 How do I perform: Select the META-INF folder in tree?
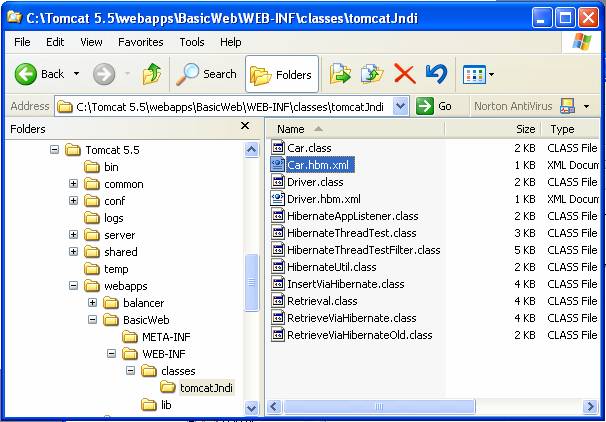point(156,337)
